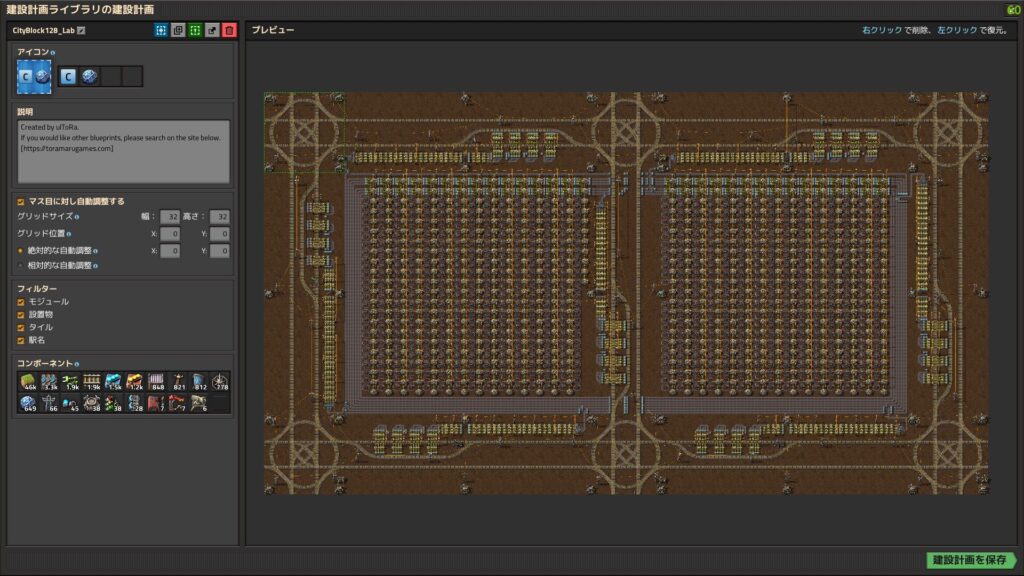Click the pole component showing 821
This screenshot has width=1024, height=576.
178,382
